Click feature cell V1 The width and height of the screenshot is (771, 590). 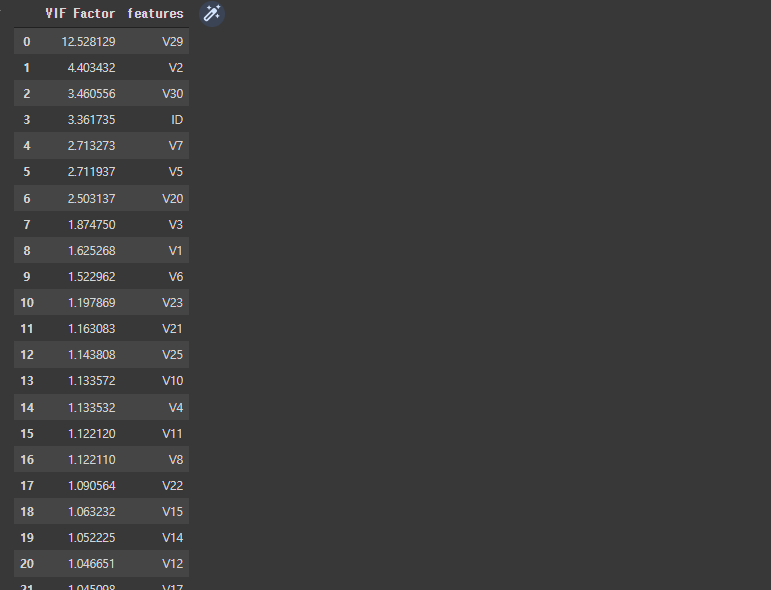[176, 251]
